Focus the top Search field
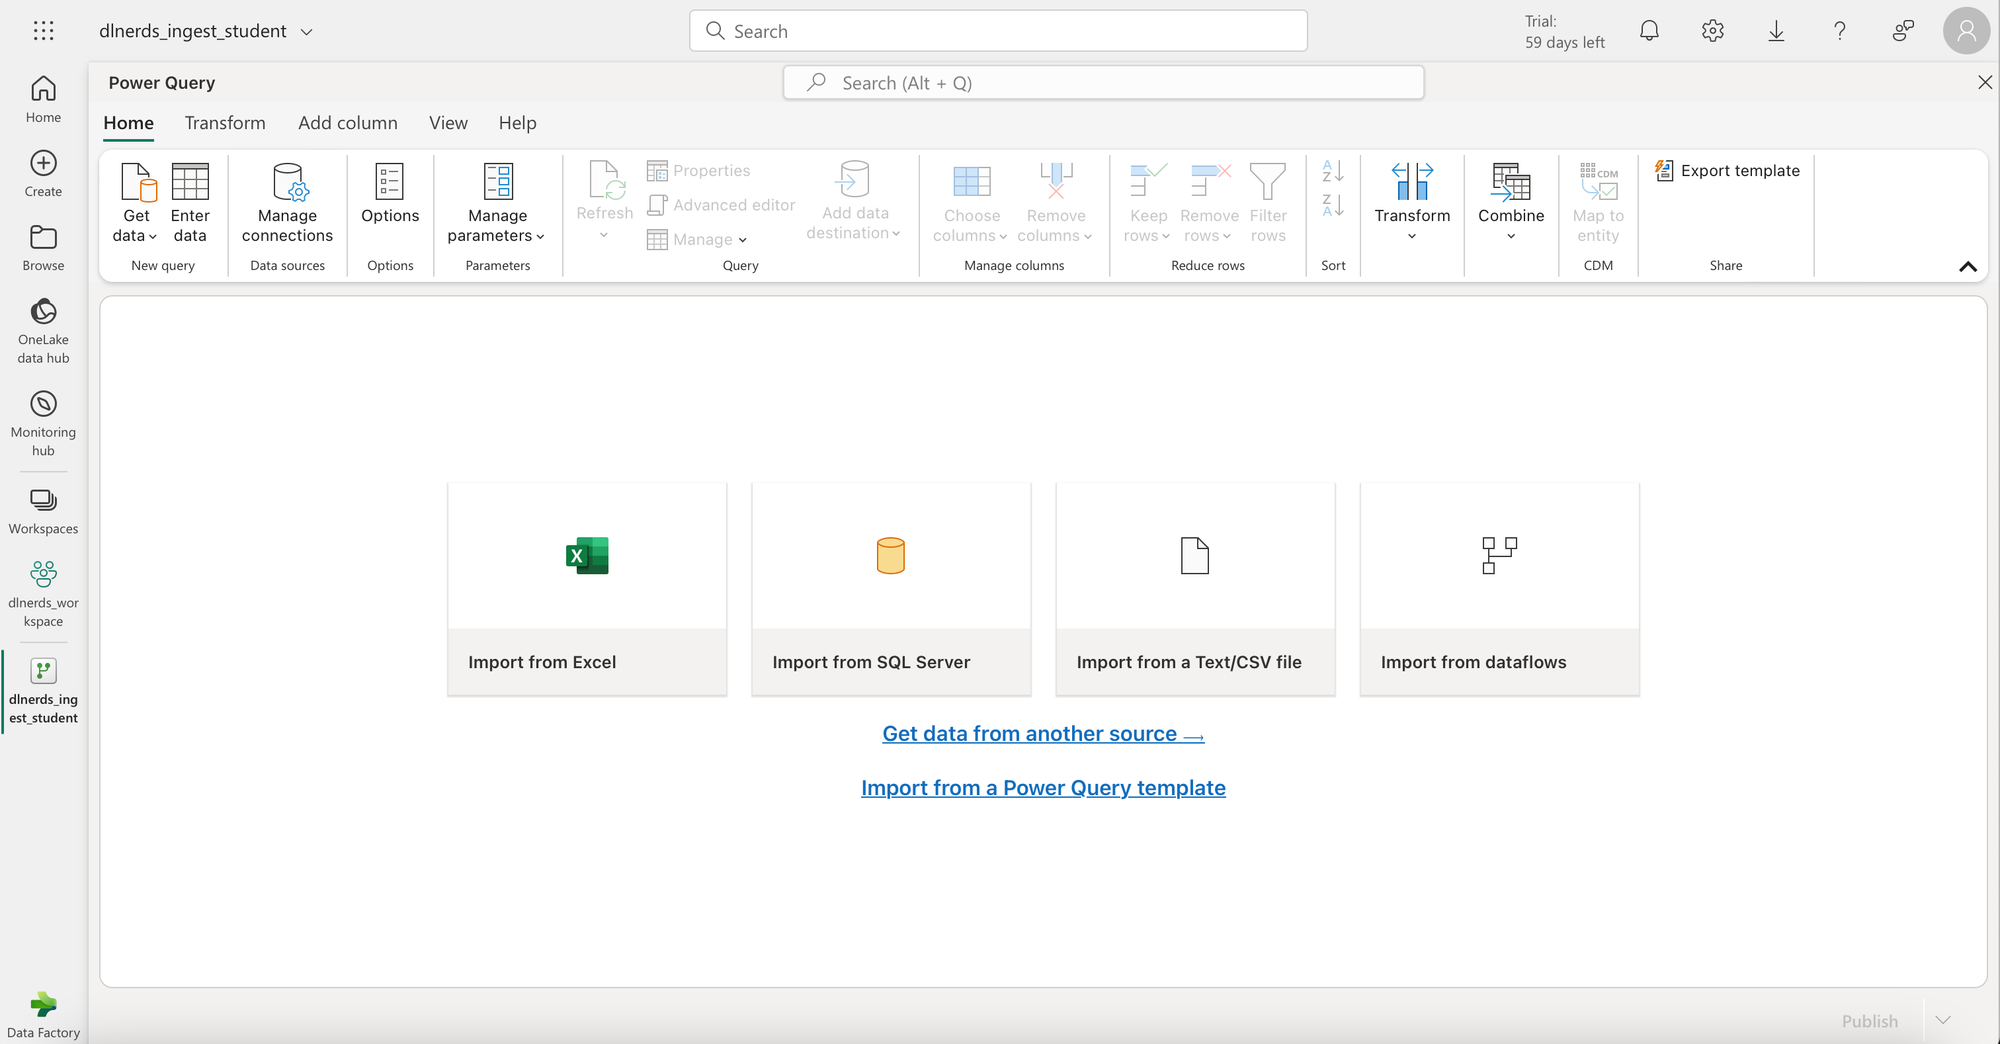 (x=998, y=31)
